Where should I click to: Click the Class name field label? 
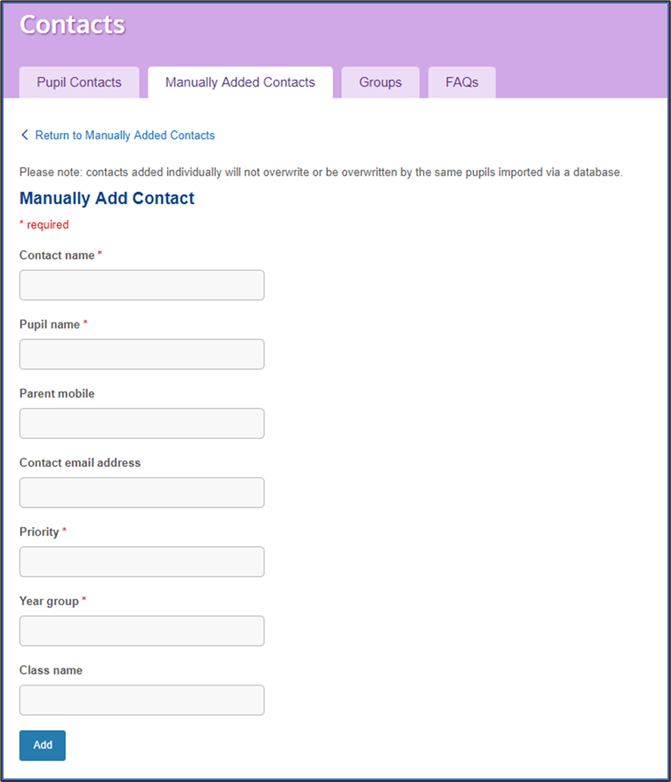point(51,670)
